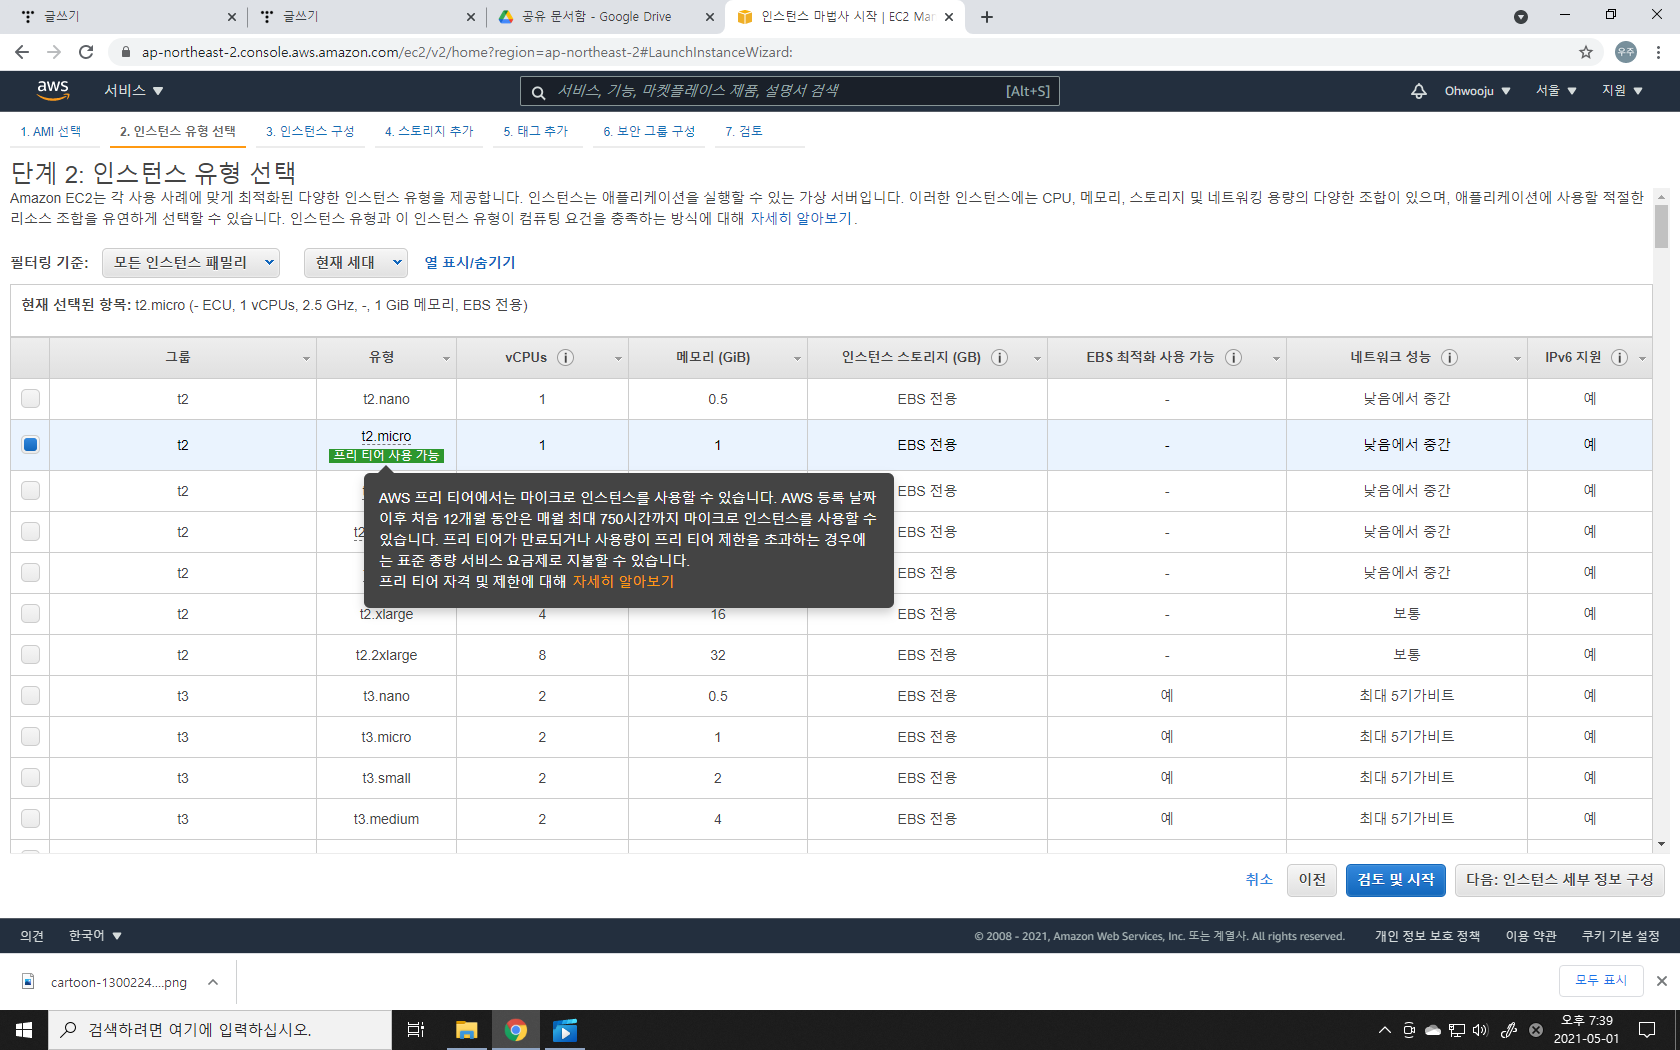Open Task View in taskbar

(416, 1030)
